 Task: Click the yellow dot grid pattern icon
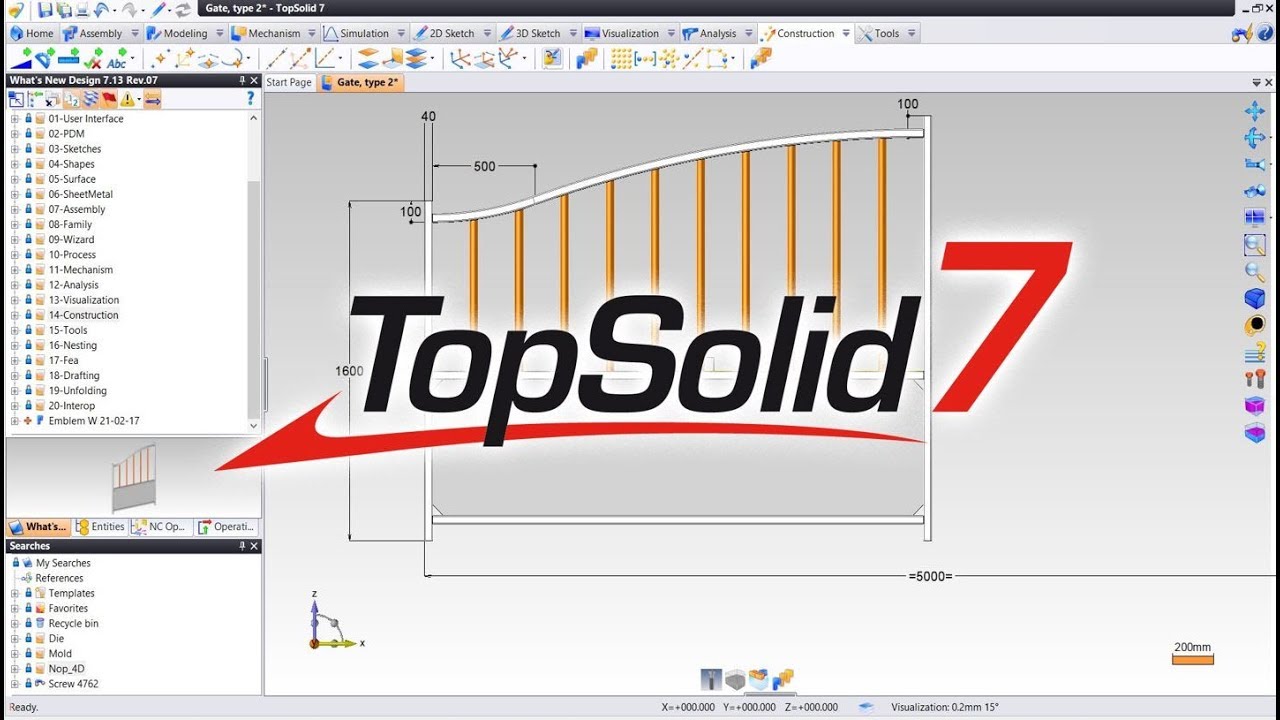(x=621, y=59)
